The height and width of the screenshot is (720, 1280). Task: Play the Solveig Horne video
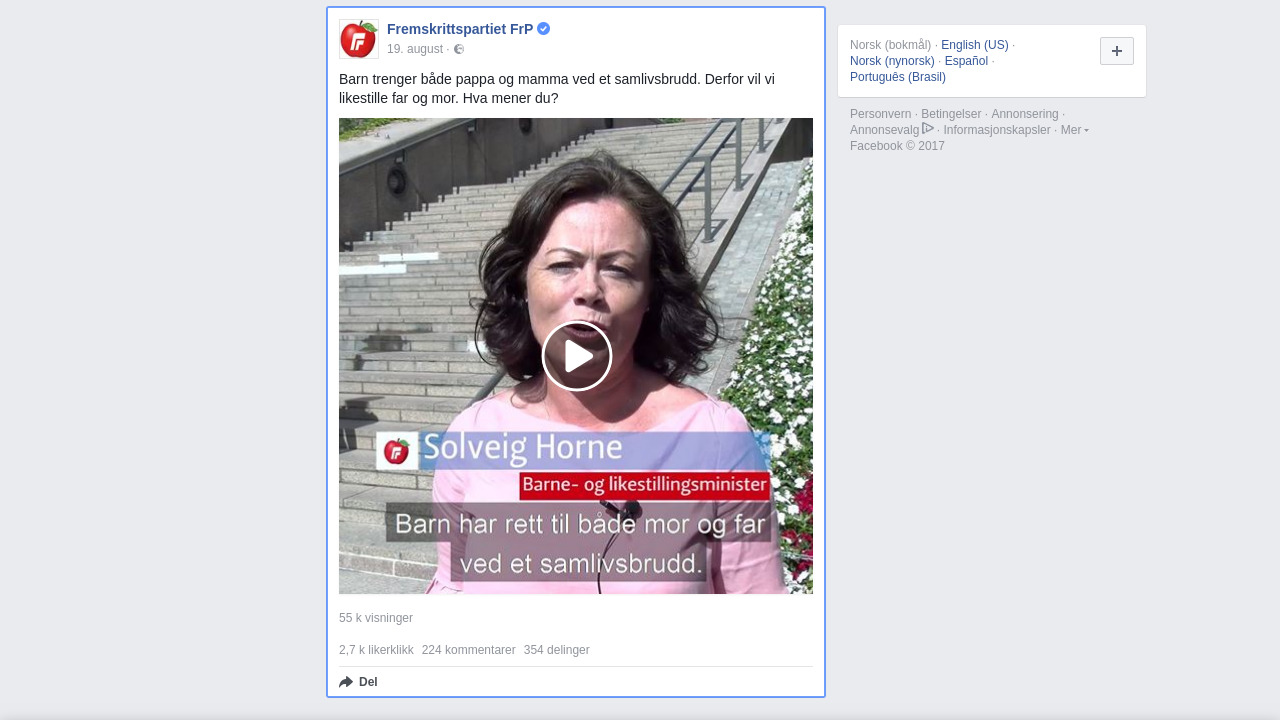577,356
